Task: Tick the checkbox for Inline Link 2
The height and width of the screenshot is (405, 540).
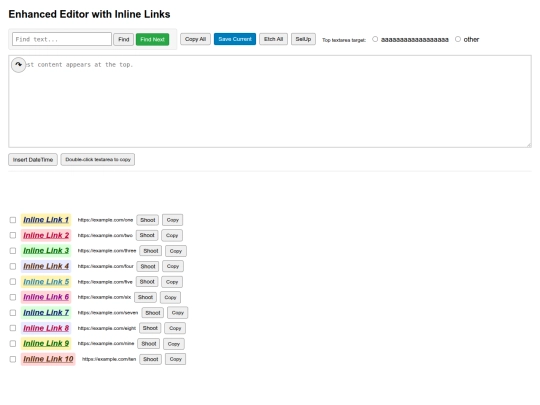Action: (x=13, y=235)
